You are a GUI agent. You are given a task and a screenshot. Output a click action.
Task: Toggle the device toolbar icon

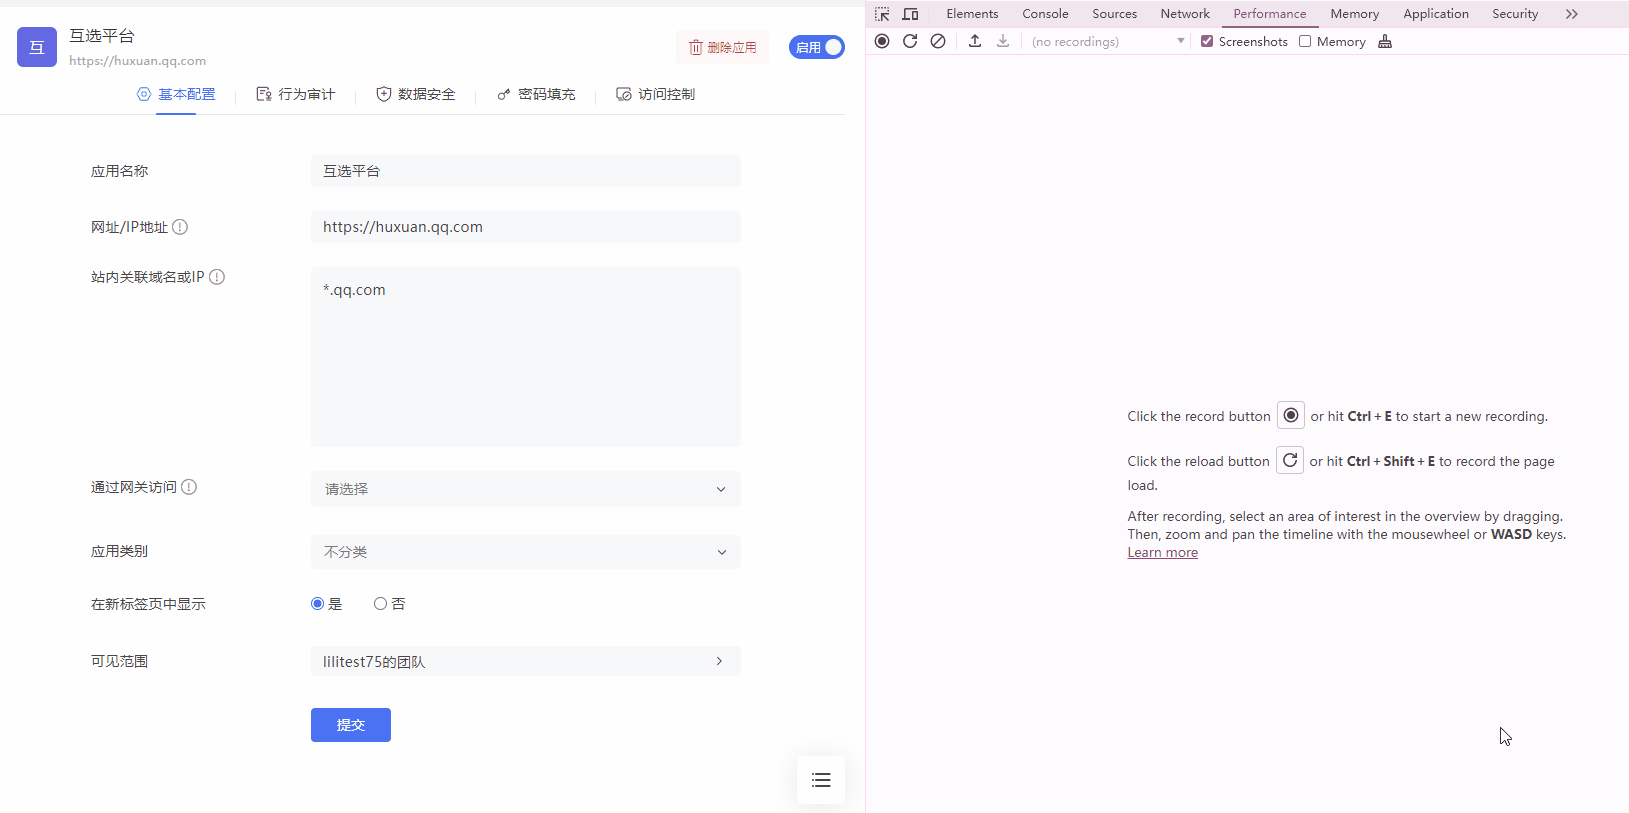[x=910, y=14]
